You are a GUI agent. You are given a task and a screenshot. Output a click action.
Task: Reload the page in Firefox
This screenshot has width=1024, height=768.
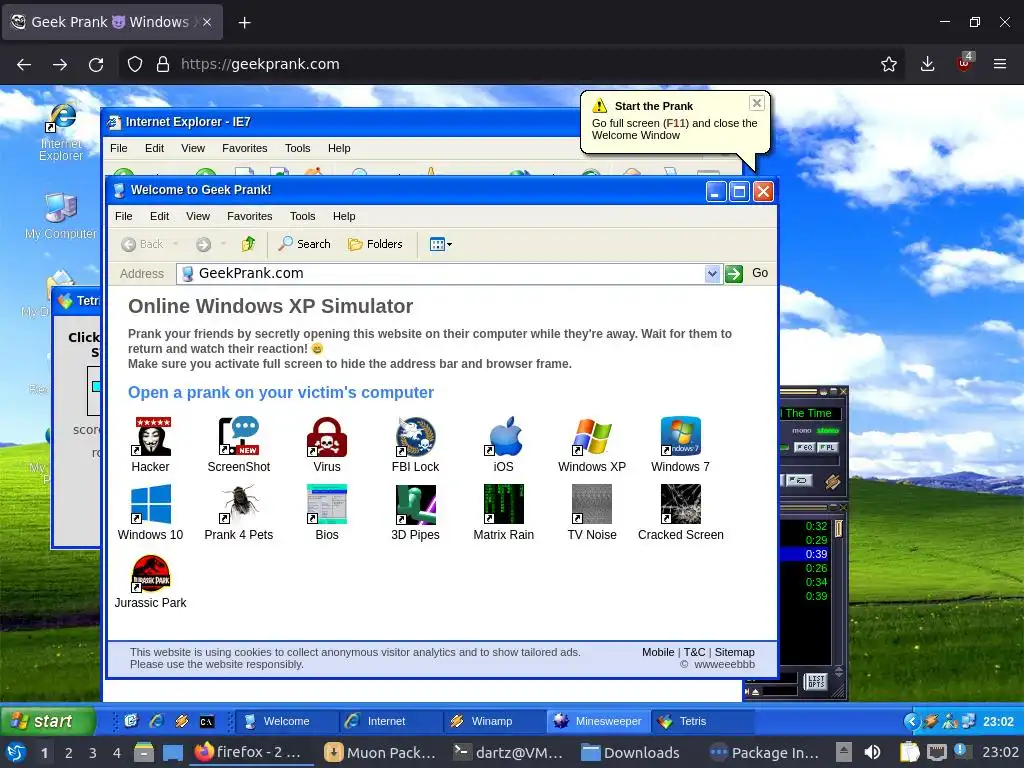[96, 64]
